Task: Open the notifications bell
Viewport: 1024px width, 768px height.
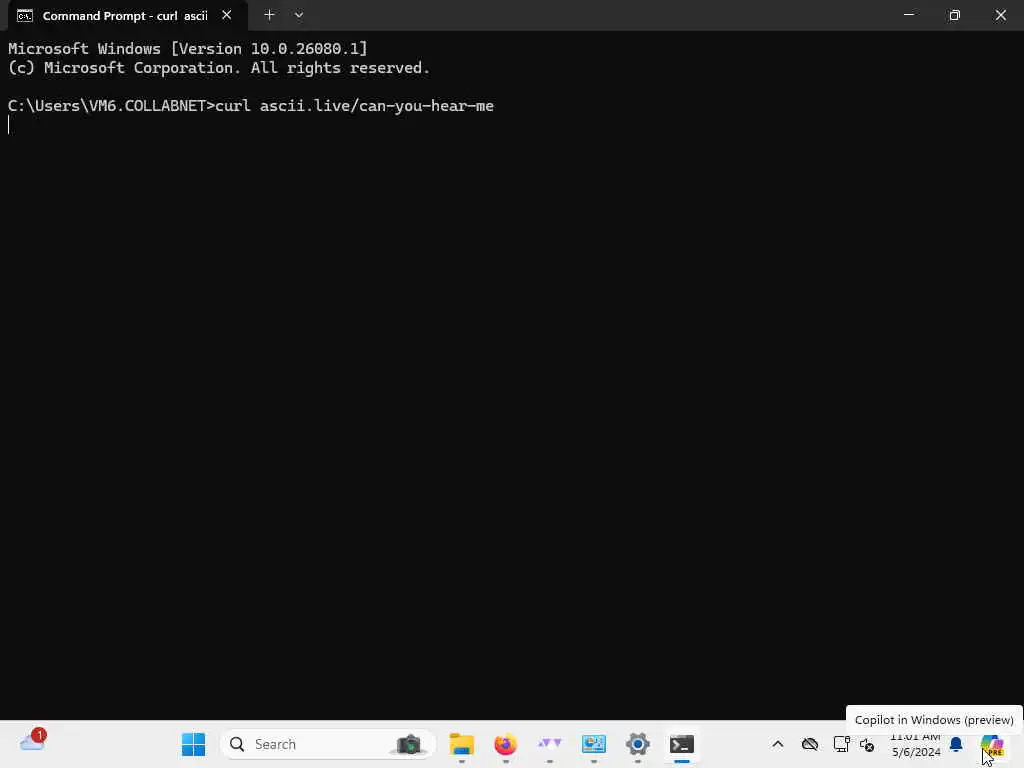Action: [x=956, y=744]
